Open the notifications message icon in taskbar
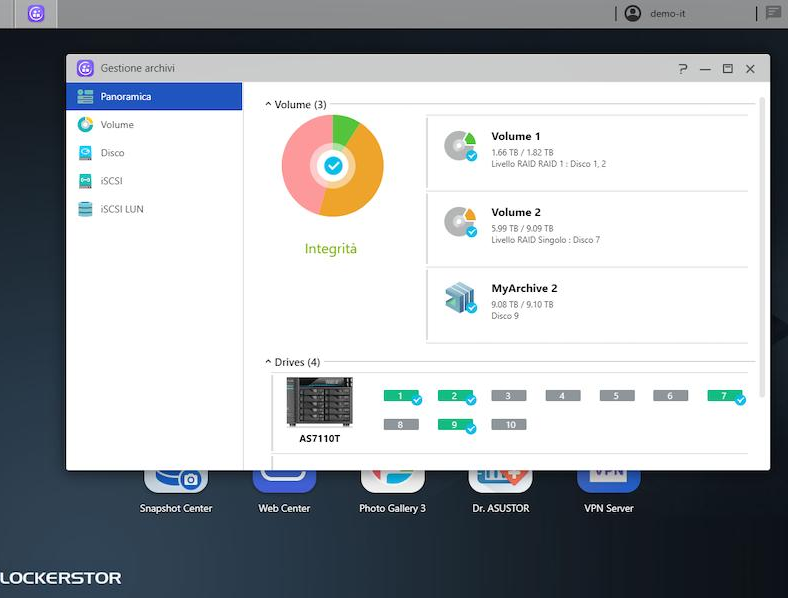Image resolution: width=788 pixels, height=598 pixels. (773, 13)
